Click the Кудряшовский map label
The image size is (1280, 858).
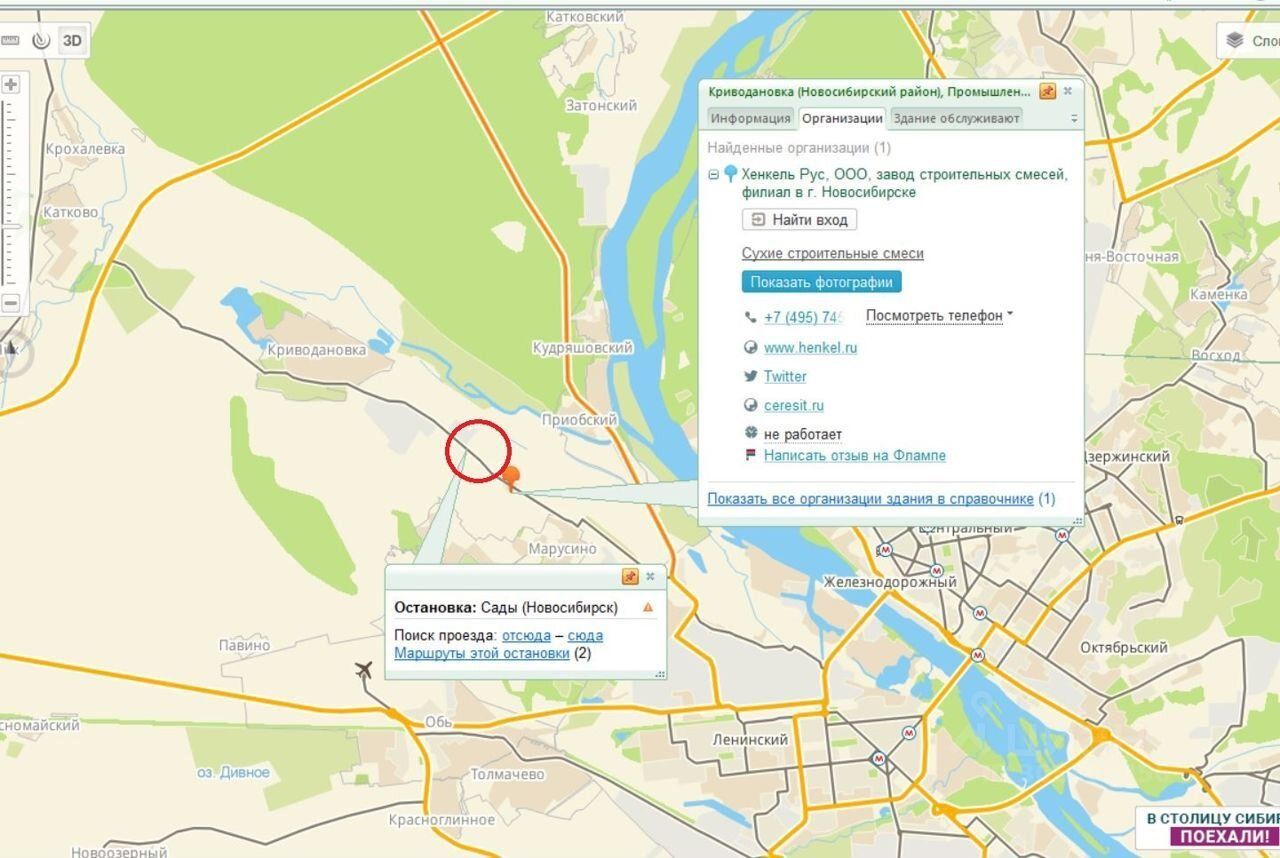click(583, 348)
